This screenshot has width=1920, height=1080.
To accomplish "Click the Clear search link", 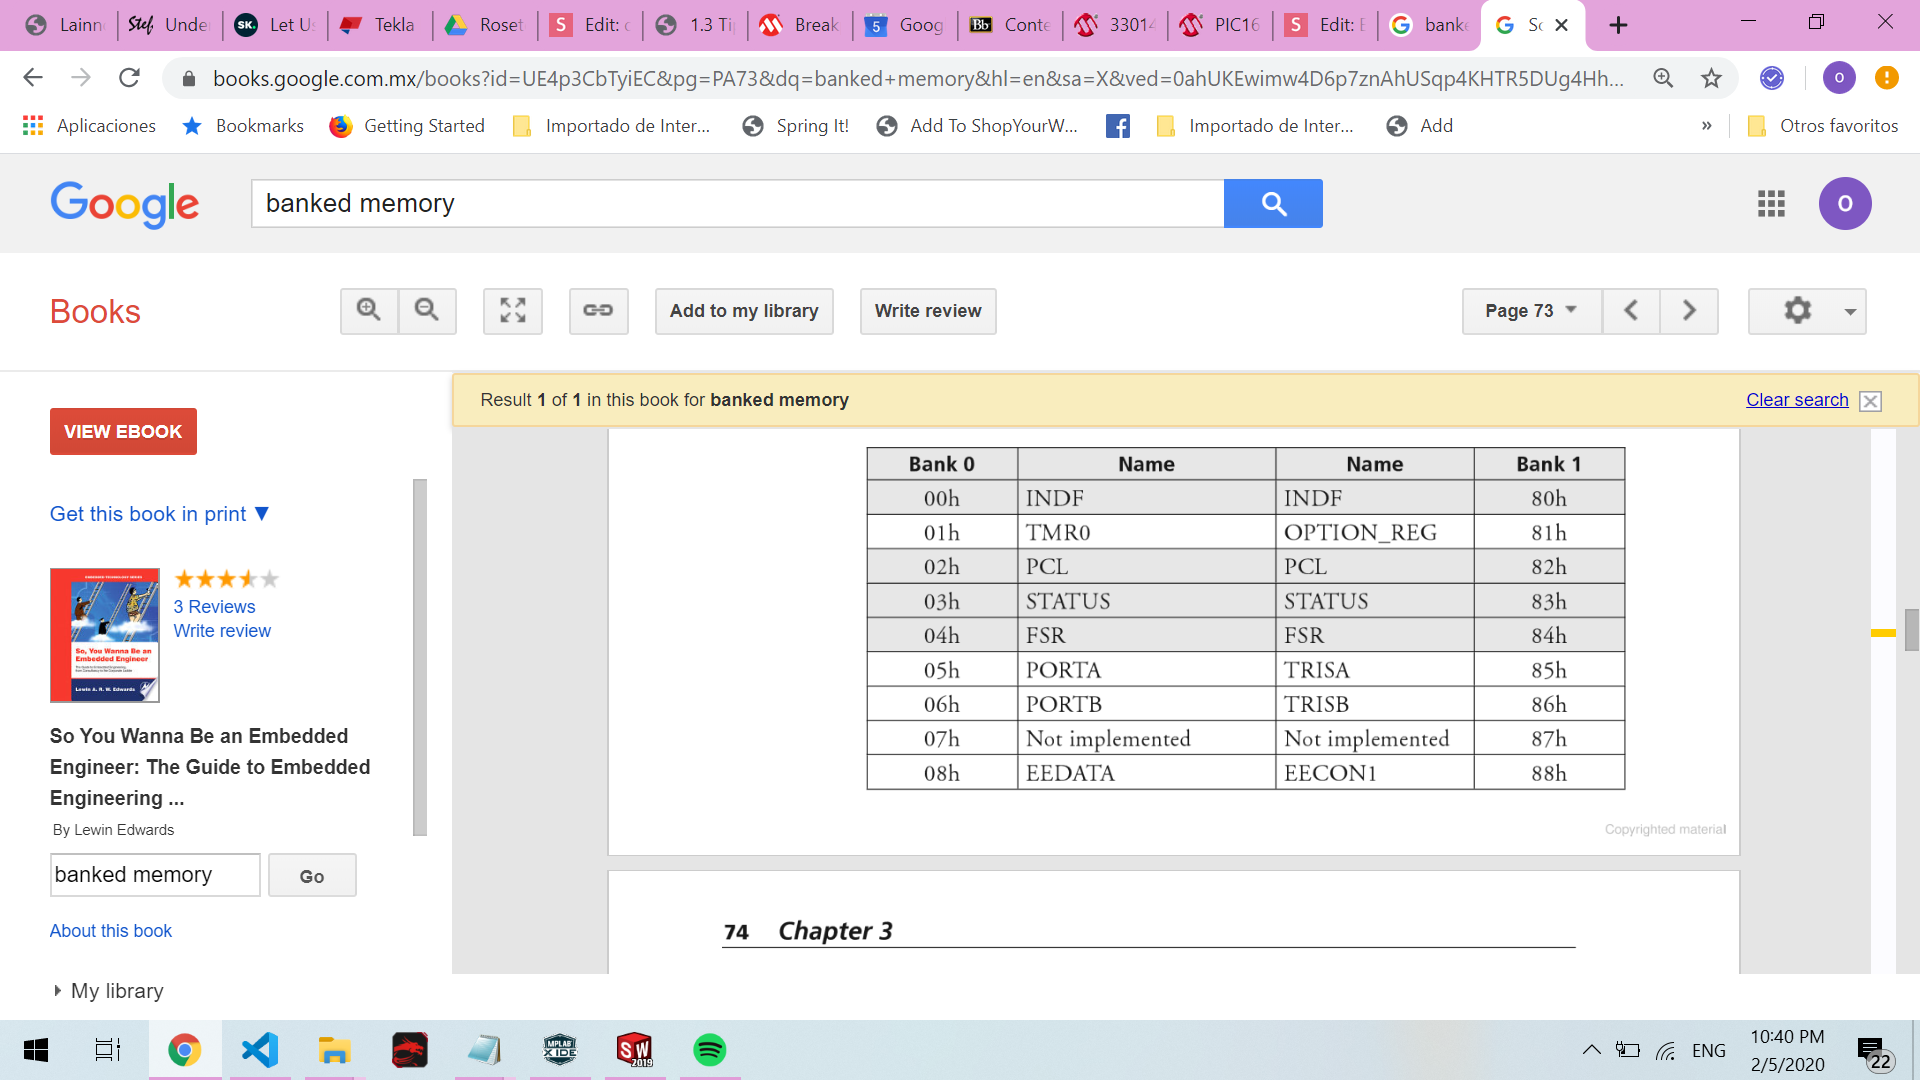I will (x=1797, y=400).
